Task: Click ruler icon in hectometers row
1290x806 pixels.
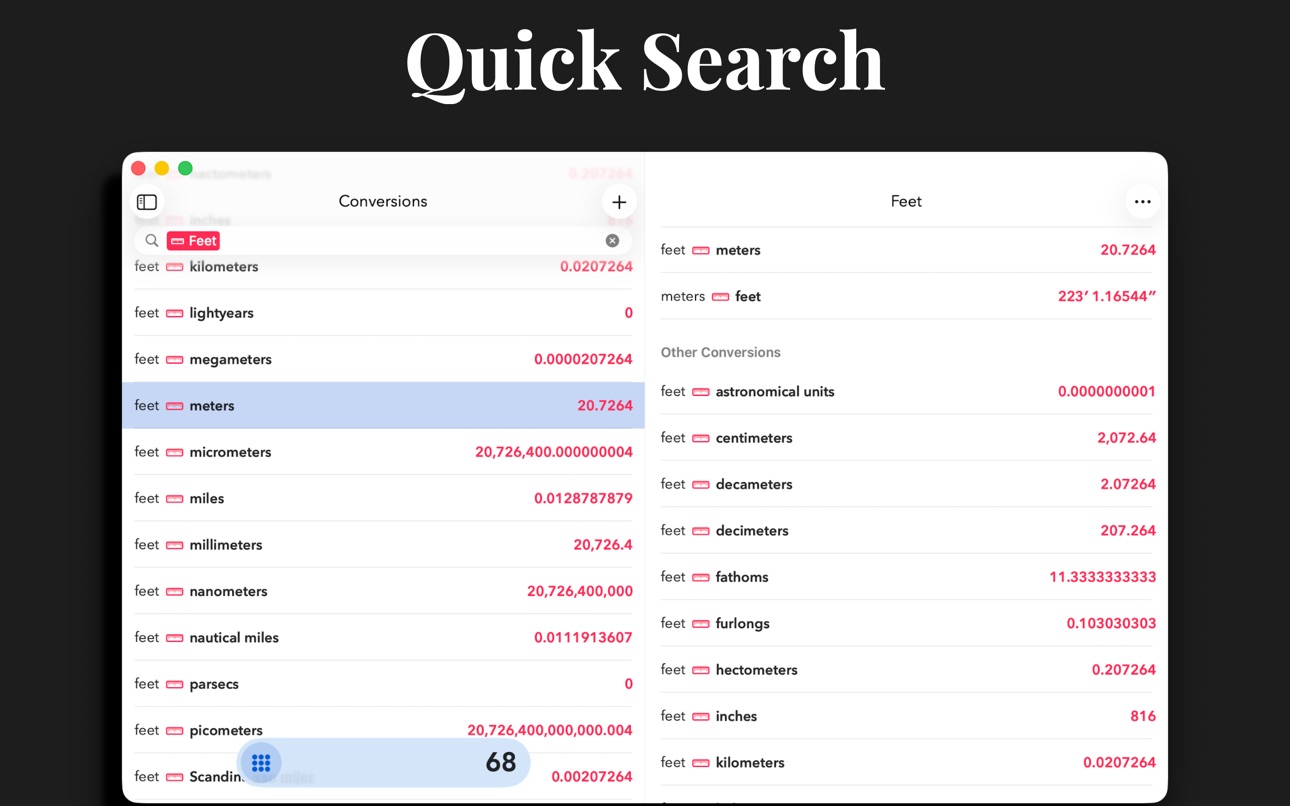Action: click(701, 670)
